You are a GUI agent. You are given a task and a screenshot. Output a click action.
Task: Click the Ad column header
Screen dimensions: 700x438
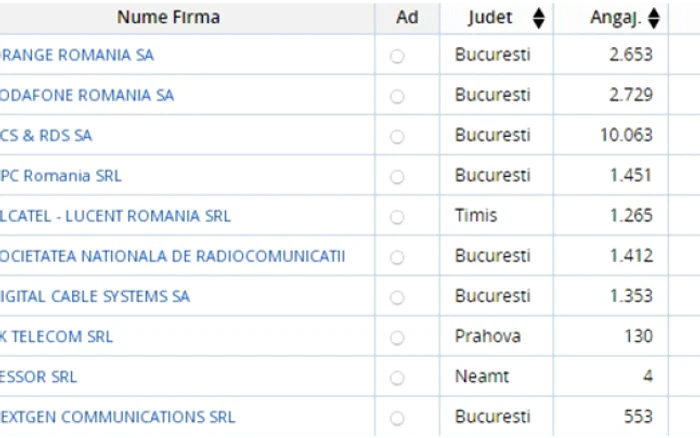point(407,17)
